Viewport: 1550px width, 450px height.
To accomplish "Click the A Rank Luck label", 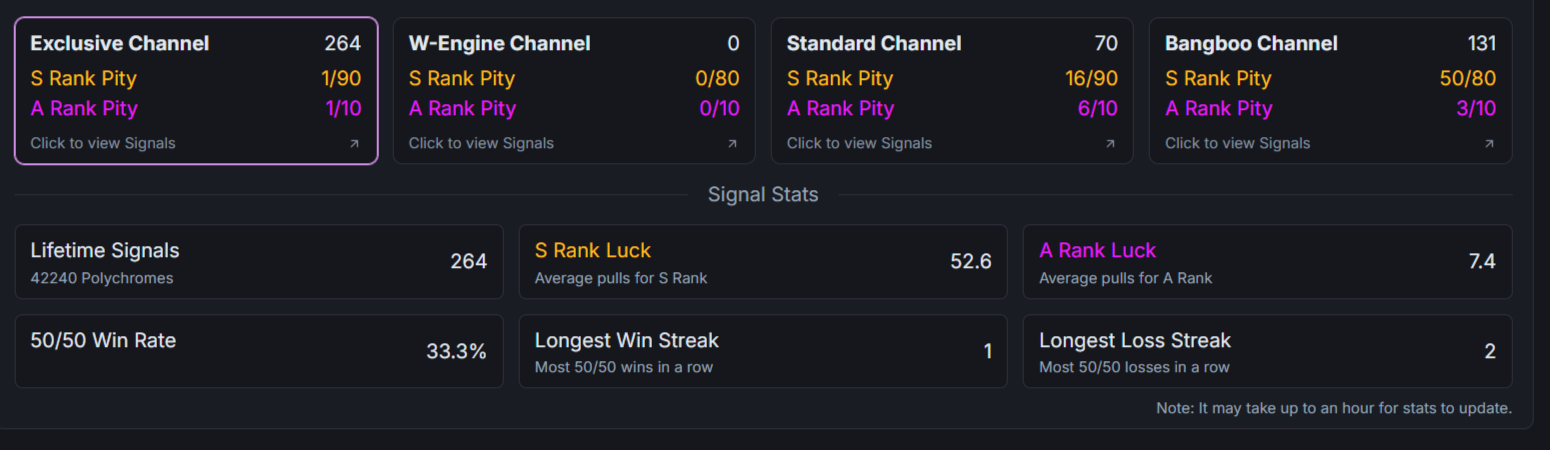I will pos(1097,250).
